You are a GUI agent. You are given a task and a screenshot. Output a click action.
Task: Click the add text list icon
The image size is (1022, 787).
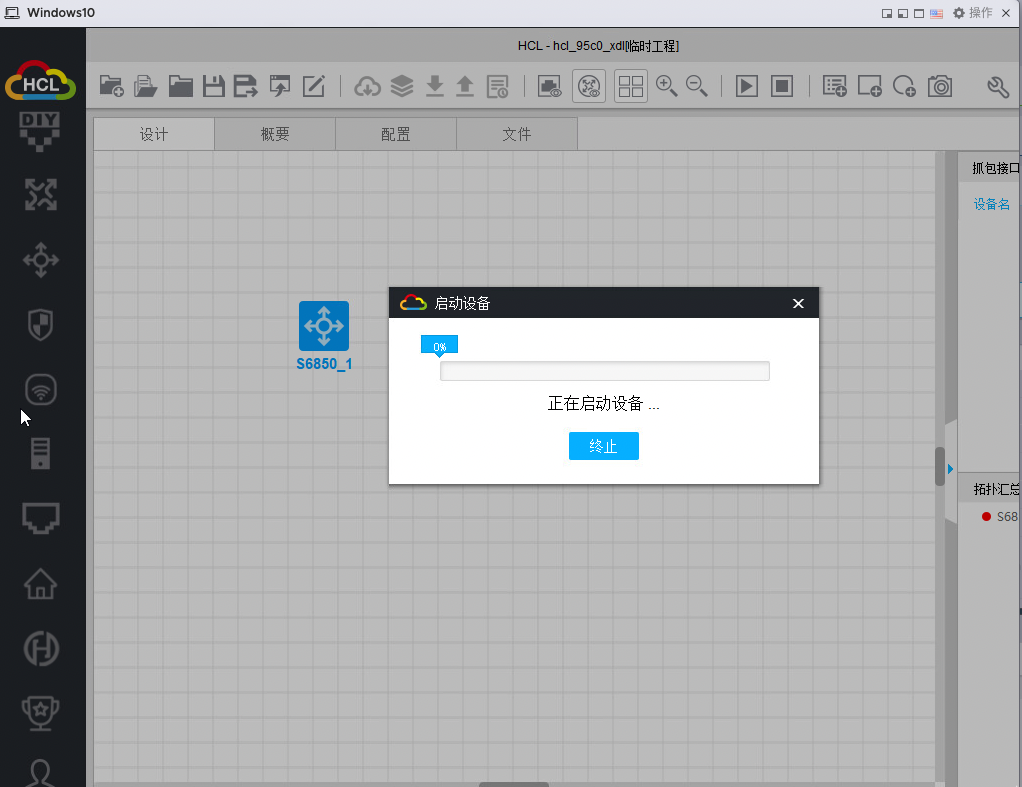[x=835, y=86]
